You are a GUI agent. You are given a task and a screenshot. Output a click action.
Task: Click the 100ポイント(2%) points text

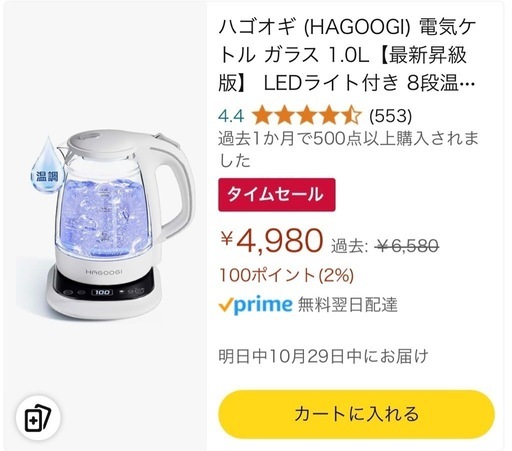[x=286, y=275]
